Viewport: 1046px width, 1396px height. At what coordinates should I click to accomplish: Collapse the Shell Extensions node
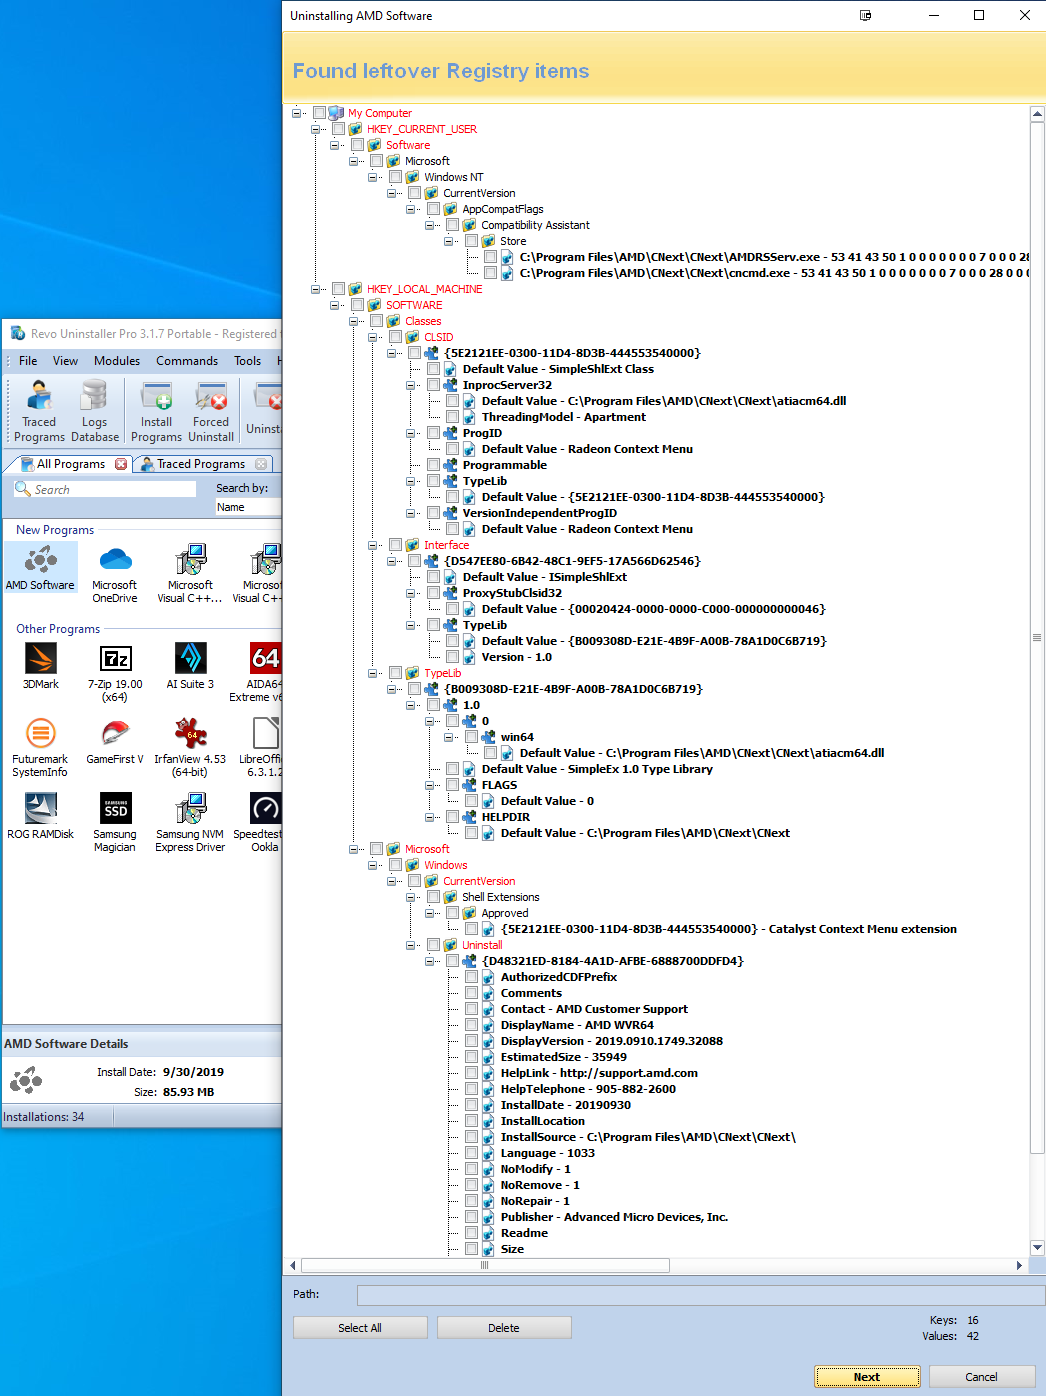[x=411, y=897]
